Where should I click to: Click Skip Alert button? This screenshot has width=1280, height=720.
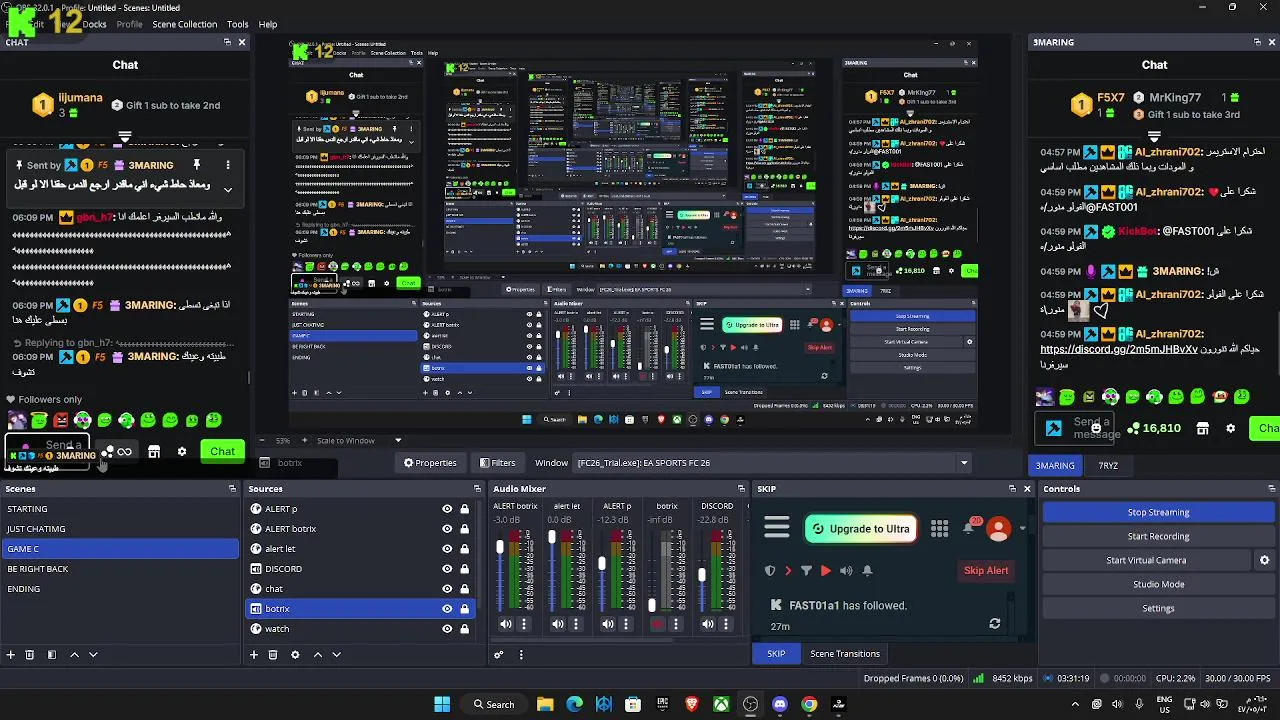click(x=986, y=571)
